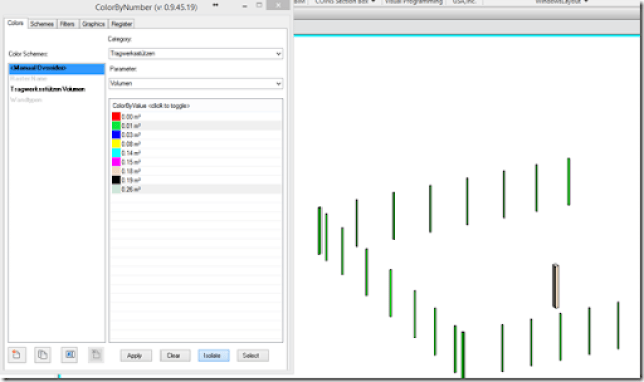Screen dimensions: 644x382
Task: Open the Register tab
Action: [x=122, y=24]
